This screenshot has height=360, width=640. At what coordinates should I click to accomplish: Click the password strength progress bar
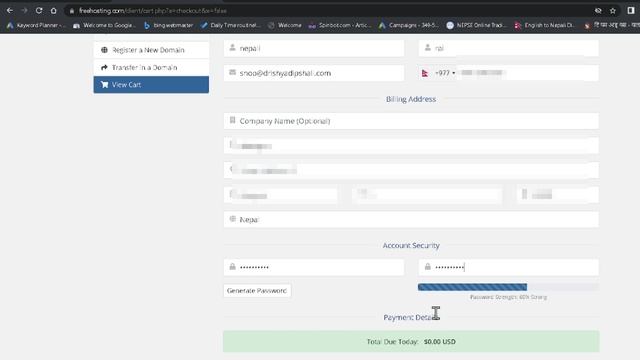(x=508, y=287)
